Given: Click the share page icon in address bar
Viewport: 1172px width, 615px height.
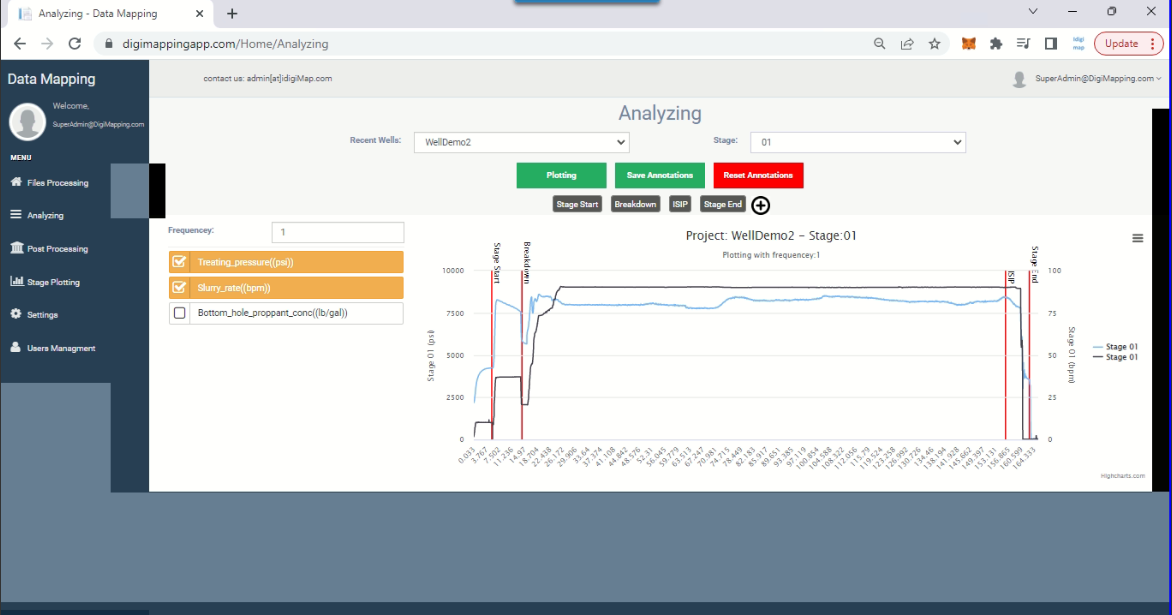Looking at the screenshot, I should point(907,44).
